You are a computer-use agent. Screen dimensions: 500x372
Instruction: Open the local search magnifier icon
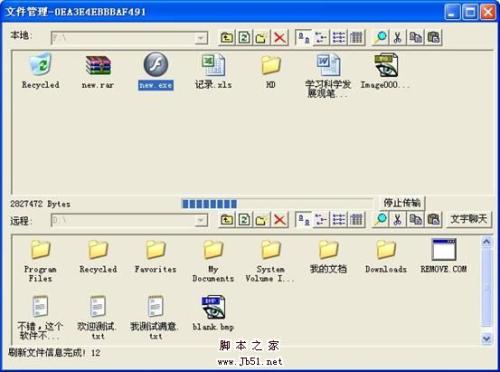(x=380, y=38)
